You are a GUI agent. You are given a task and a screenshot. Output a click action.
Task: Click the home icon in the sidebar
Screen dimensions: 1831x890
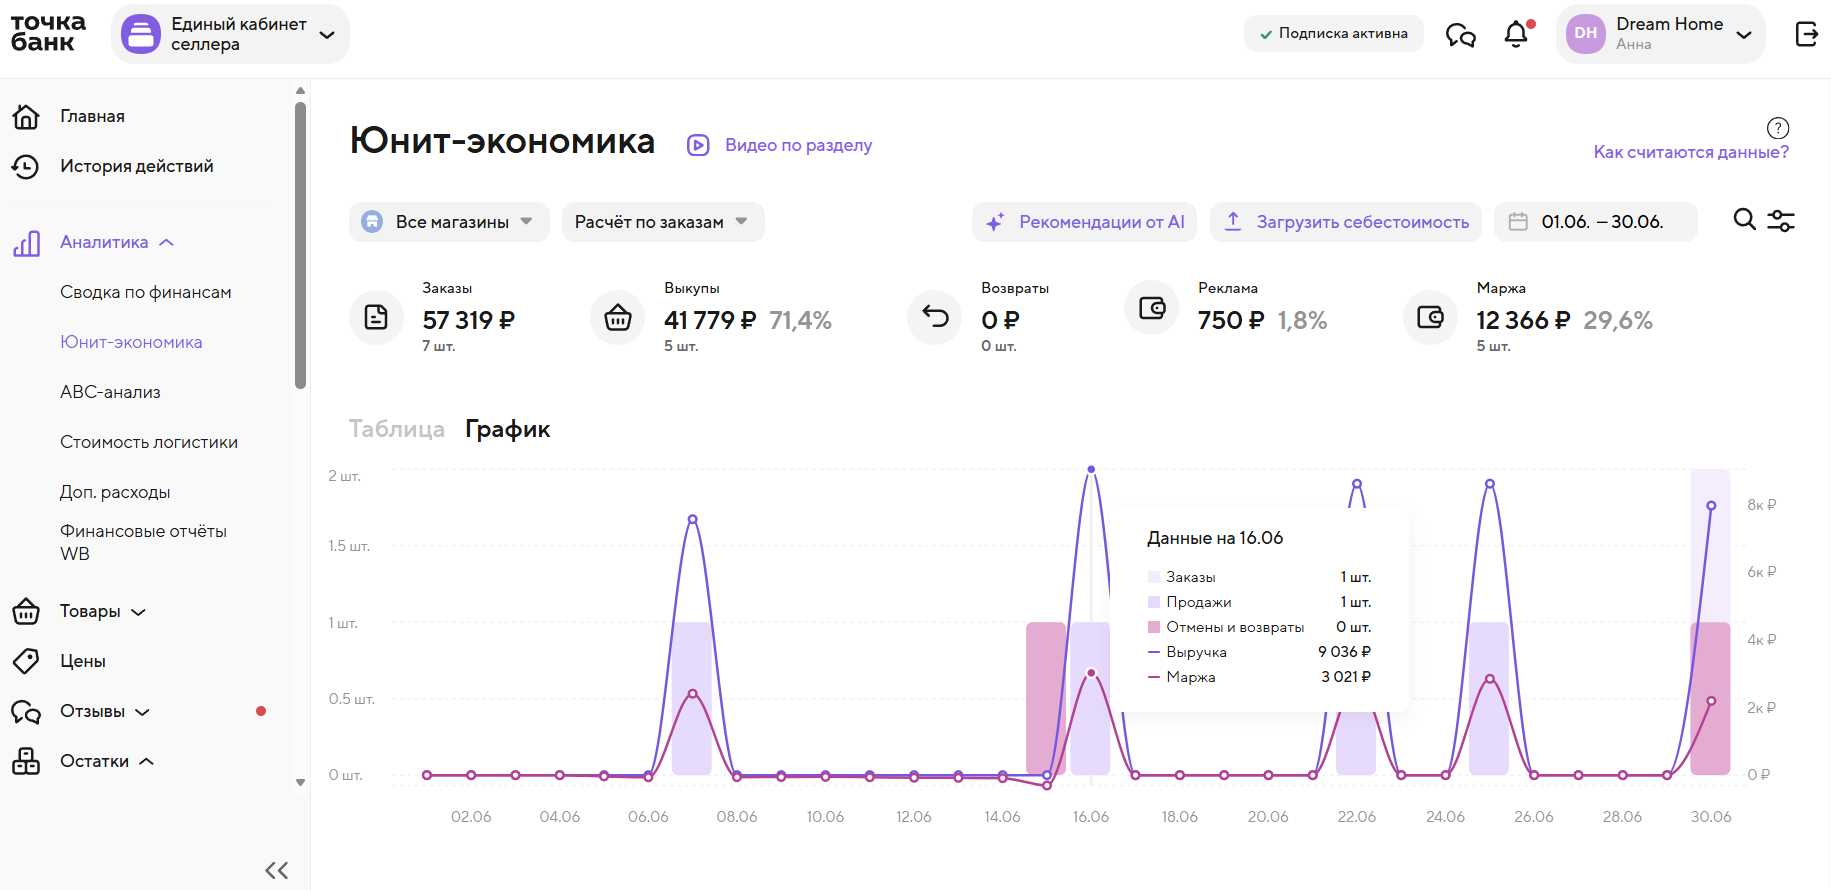[x=26, y=116]
